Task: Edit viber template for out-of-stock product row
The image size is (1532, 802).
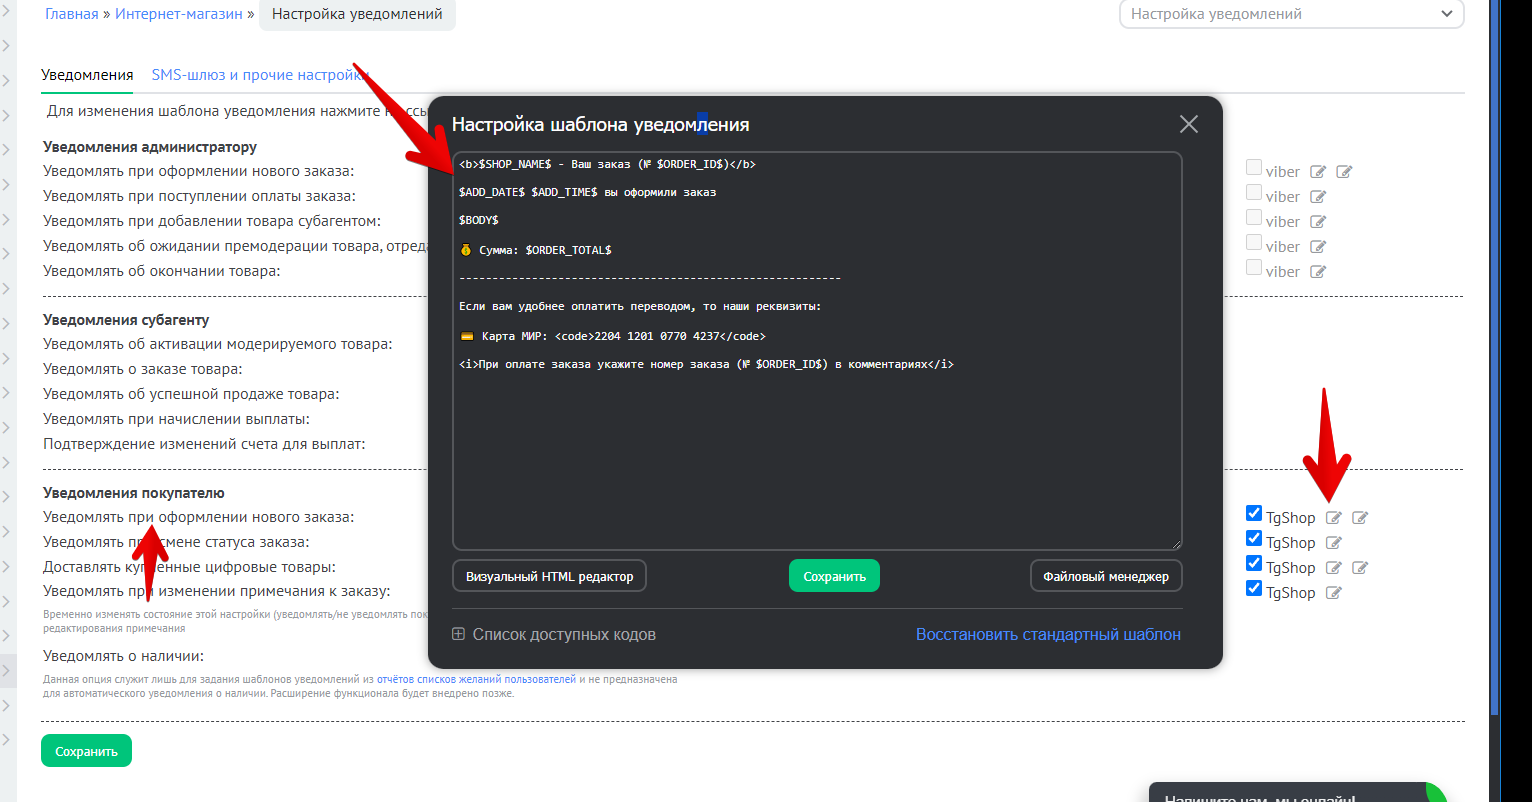Action: (x=1318, y=272)
